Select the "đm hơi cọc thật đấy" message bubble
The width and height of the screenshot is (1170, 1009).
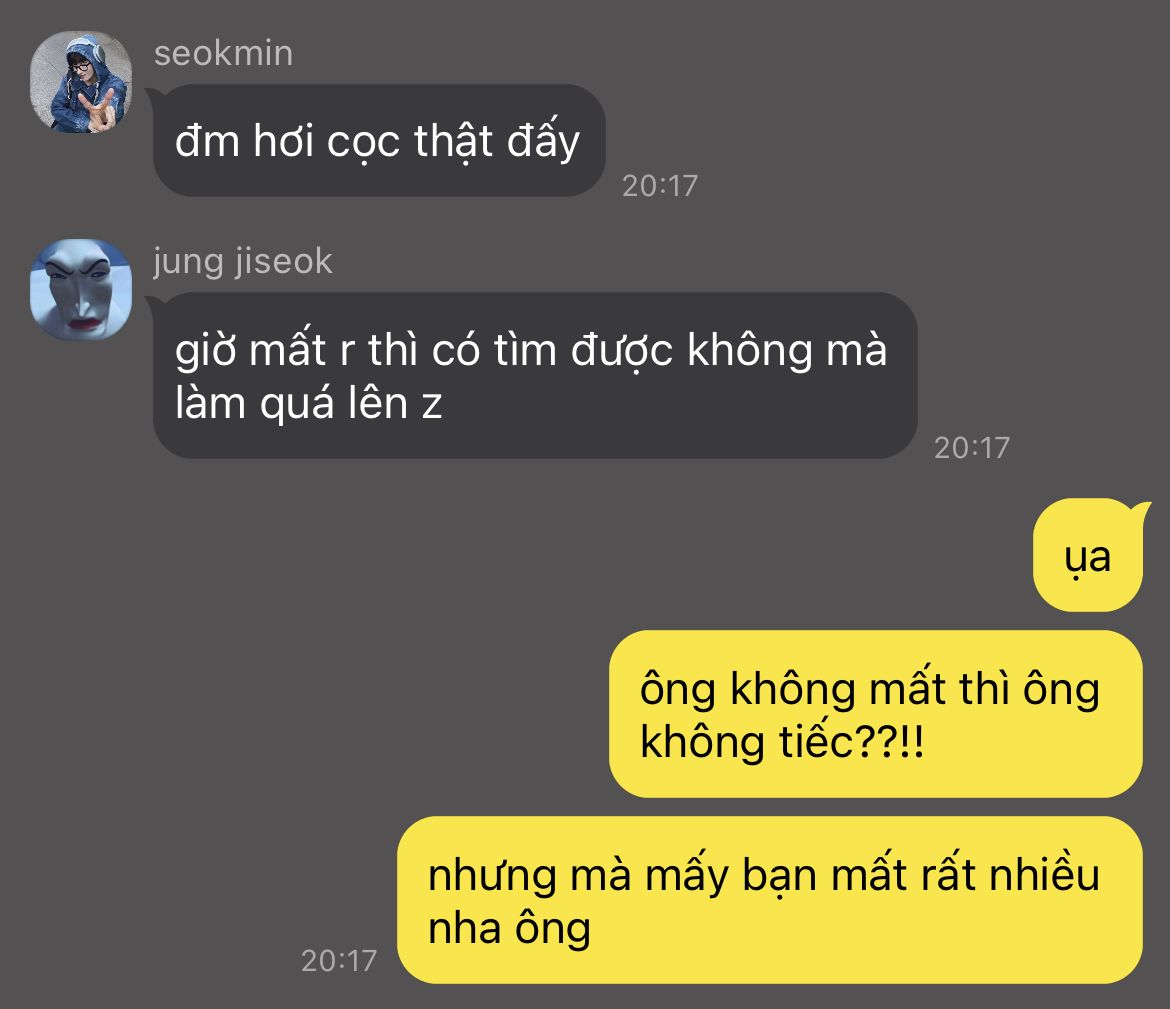[x=379, y=140]
